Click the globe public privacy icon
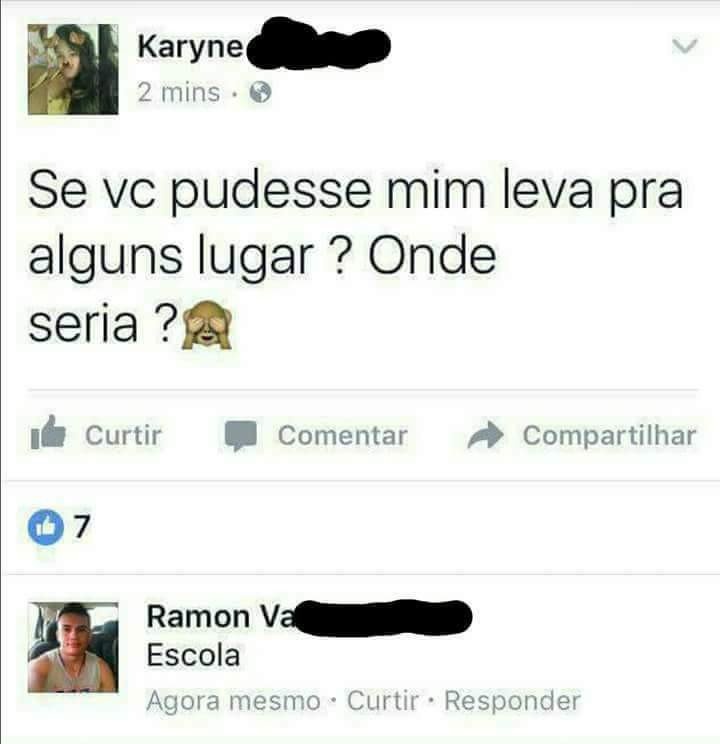Image resolution: width=720 pixels, height=744 pixels. click(261, 93)
